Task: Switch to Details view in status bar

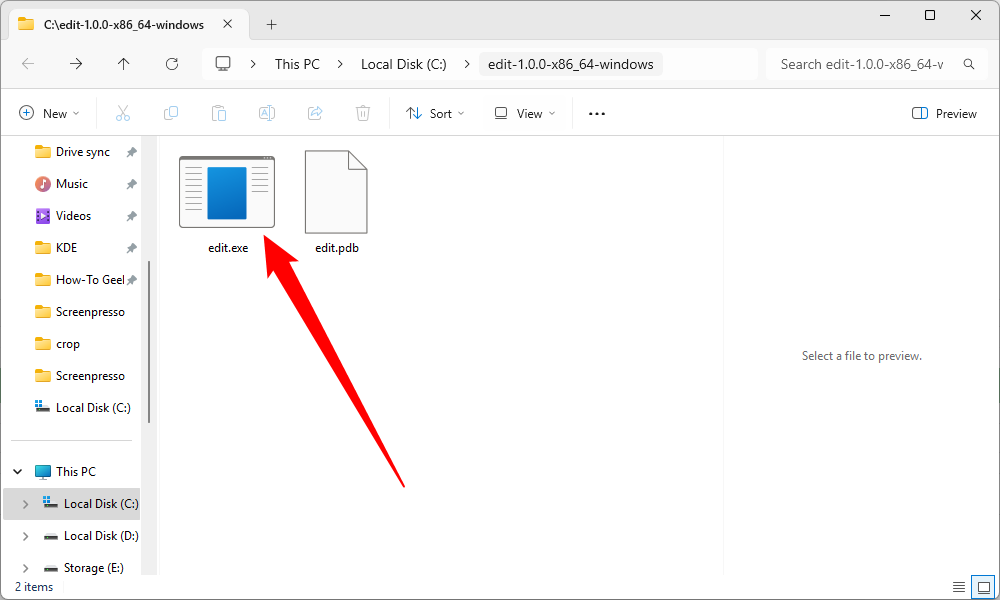Action: pos(959,587)
